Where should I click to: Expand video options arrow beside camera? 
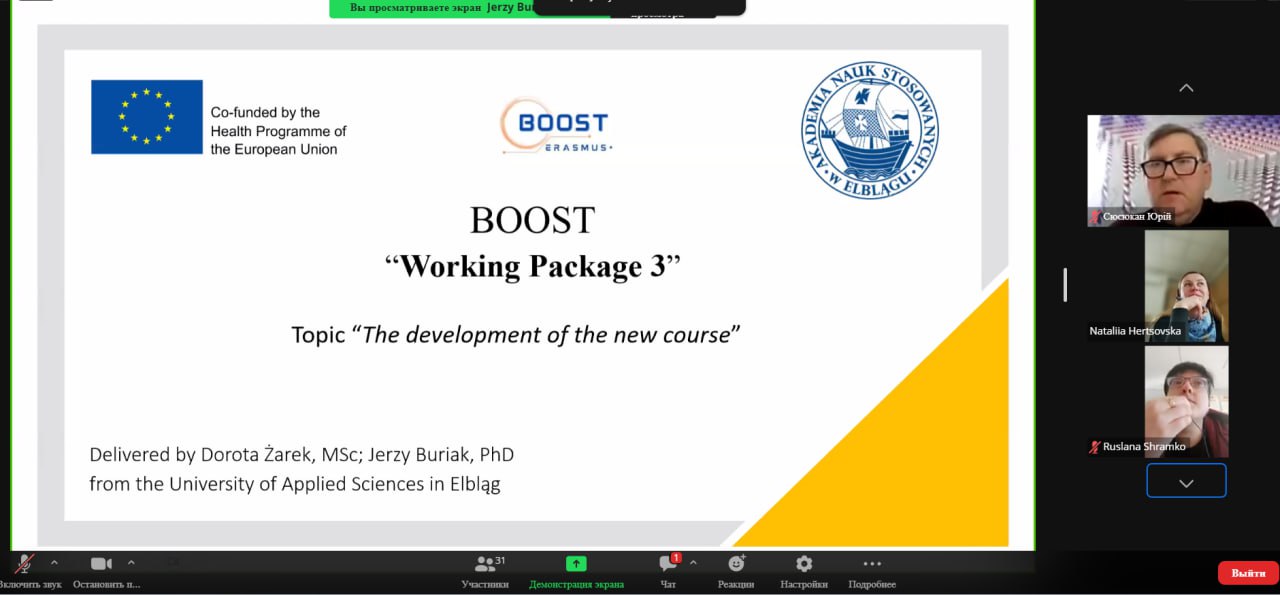coord(131,562)
